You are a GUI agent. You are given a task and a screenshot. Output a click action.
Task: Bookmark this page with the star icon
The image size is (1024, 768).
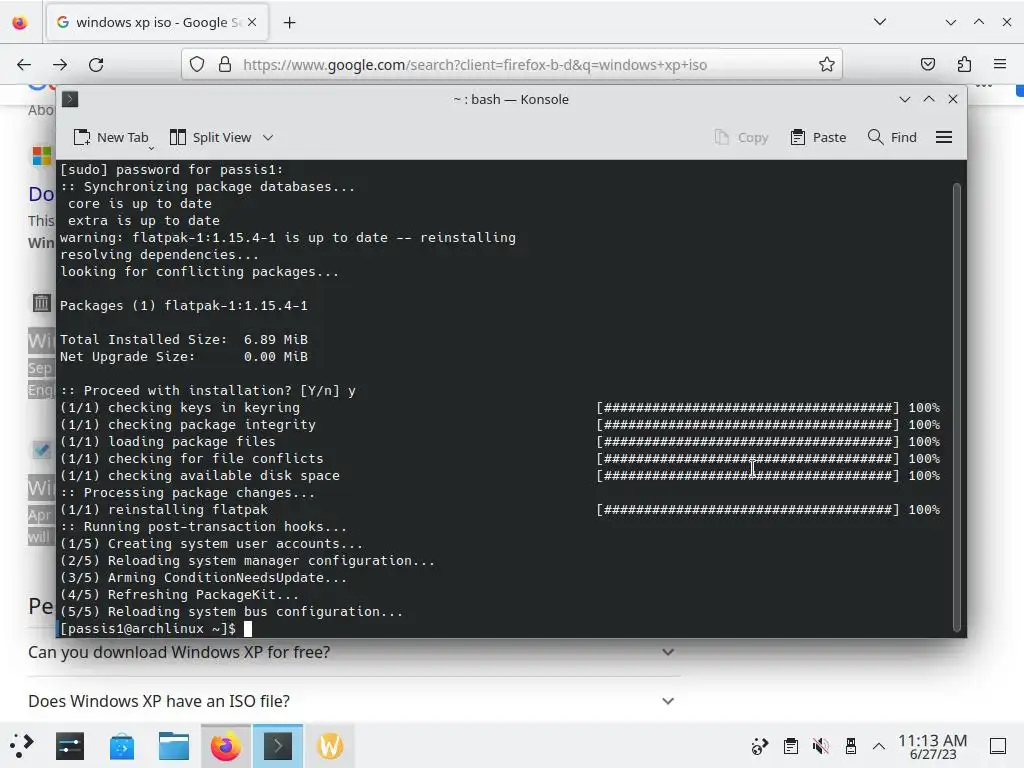click(x=827, y=65)
